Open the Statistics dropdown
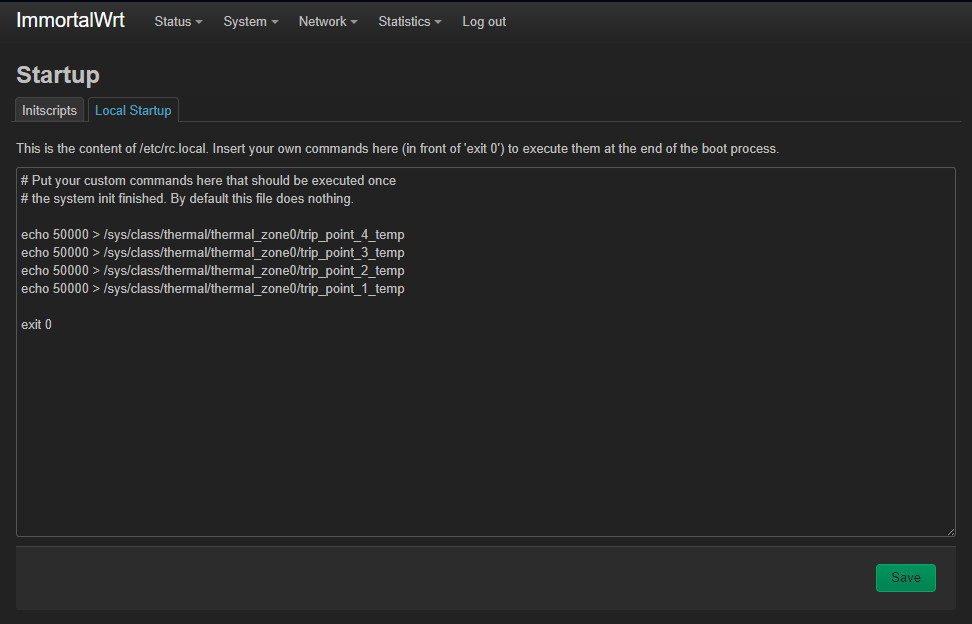The height and width of the screenshot is (624, 972). tap(409, 22)
